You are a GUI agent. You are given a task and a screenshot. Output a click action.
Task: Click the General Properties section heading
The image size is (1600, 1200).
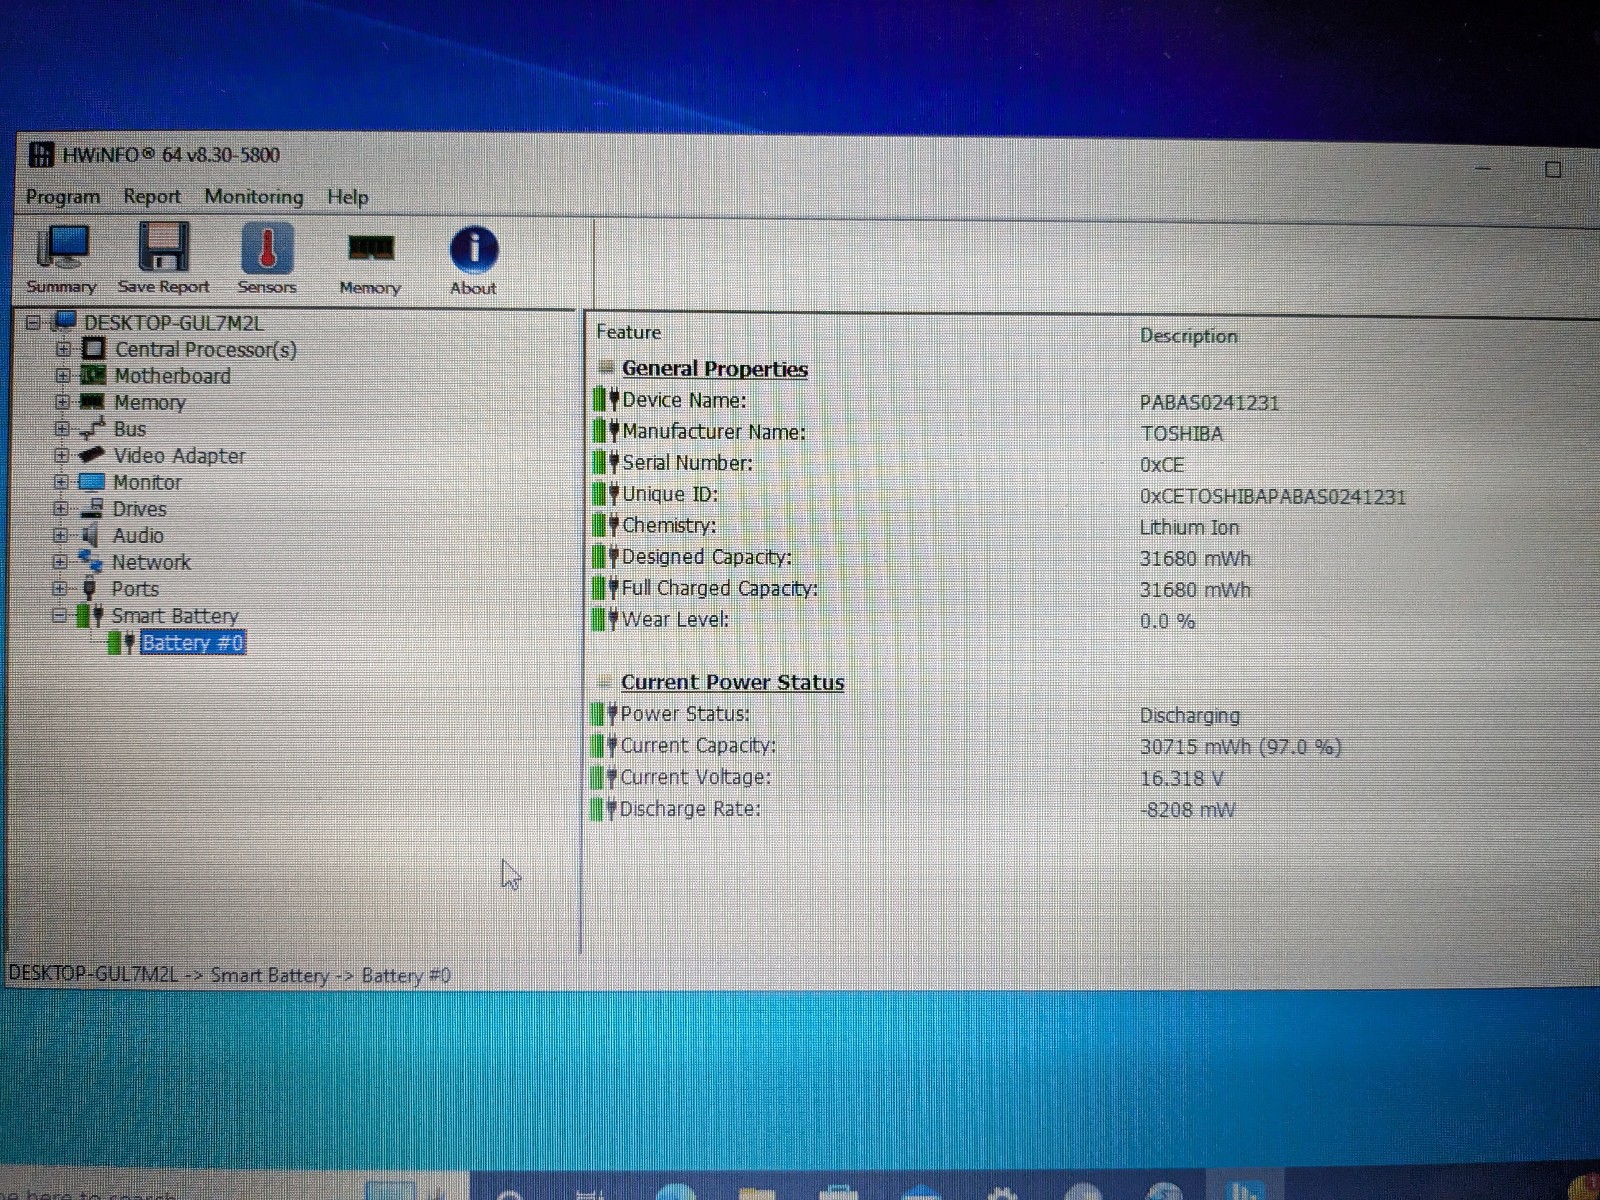click(715, 368)
